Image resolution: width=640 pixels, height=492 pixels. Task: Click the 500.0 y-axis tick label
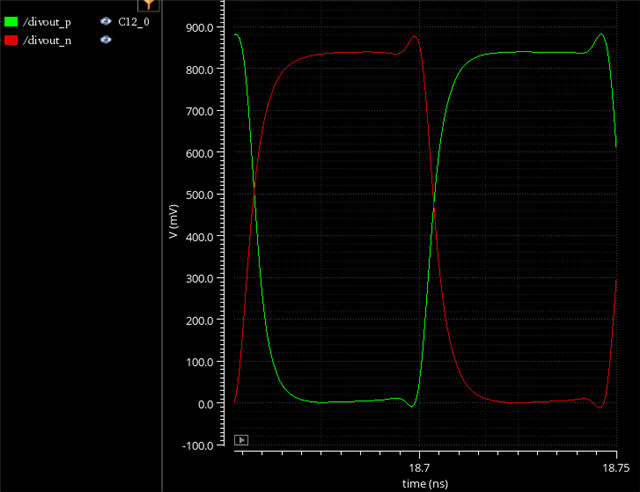pyautogui.click(x=200, y=195)
